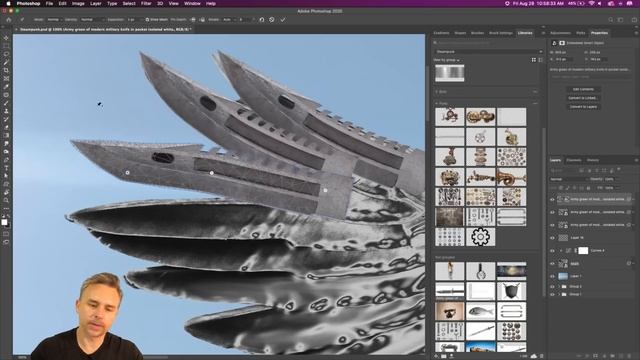Viewport: 640px width, 360px height.
Task: Click the Convert to Linked button
Action: [x=583, y=98]
